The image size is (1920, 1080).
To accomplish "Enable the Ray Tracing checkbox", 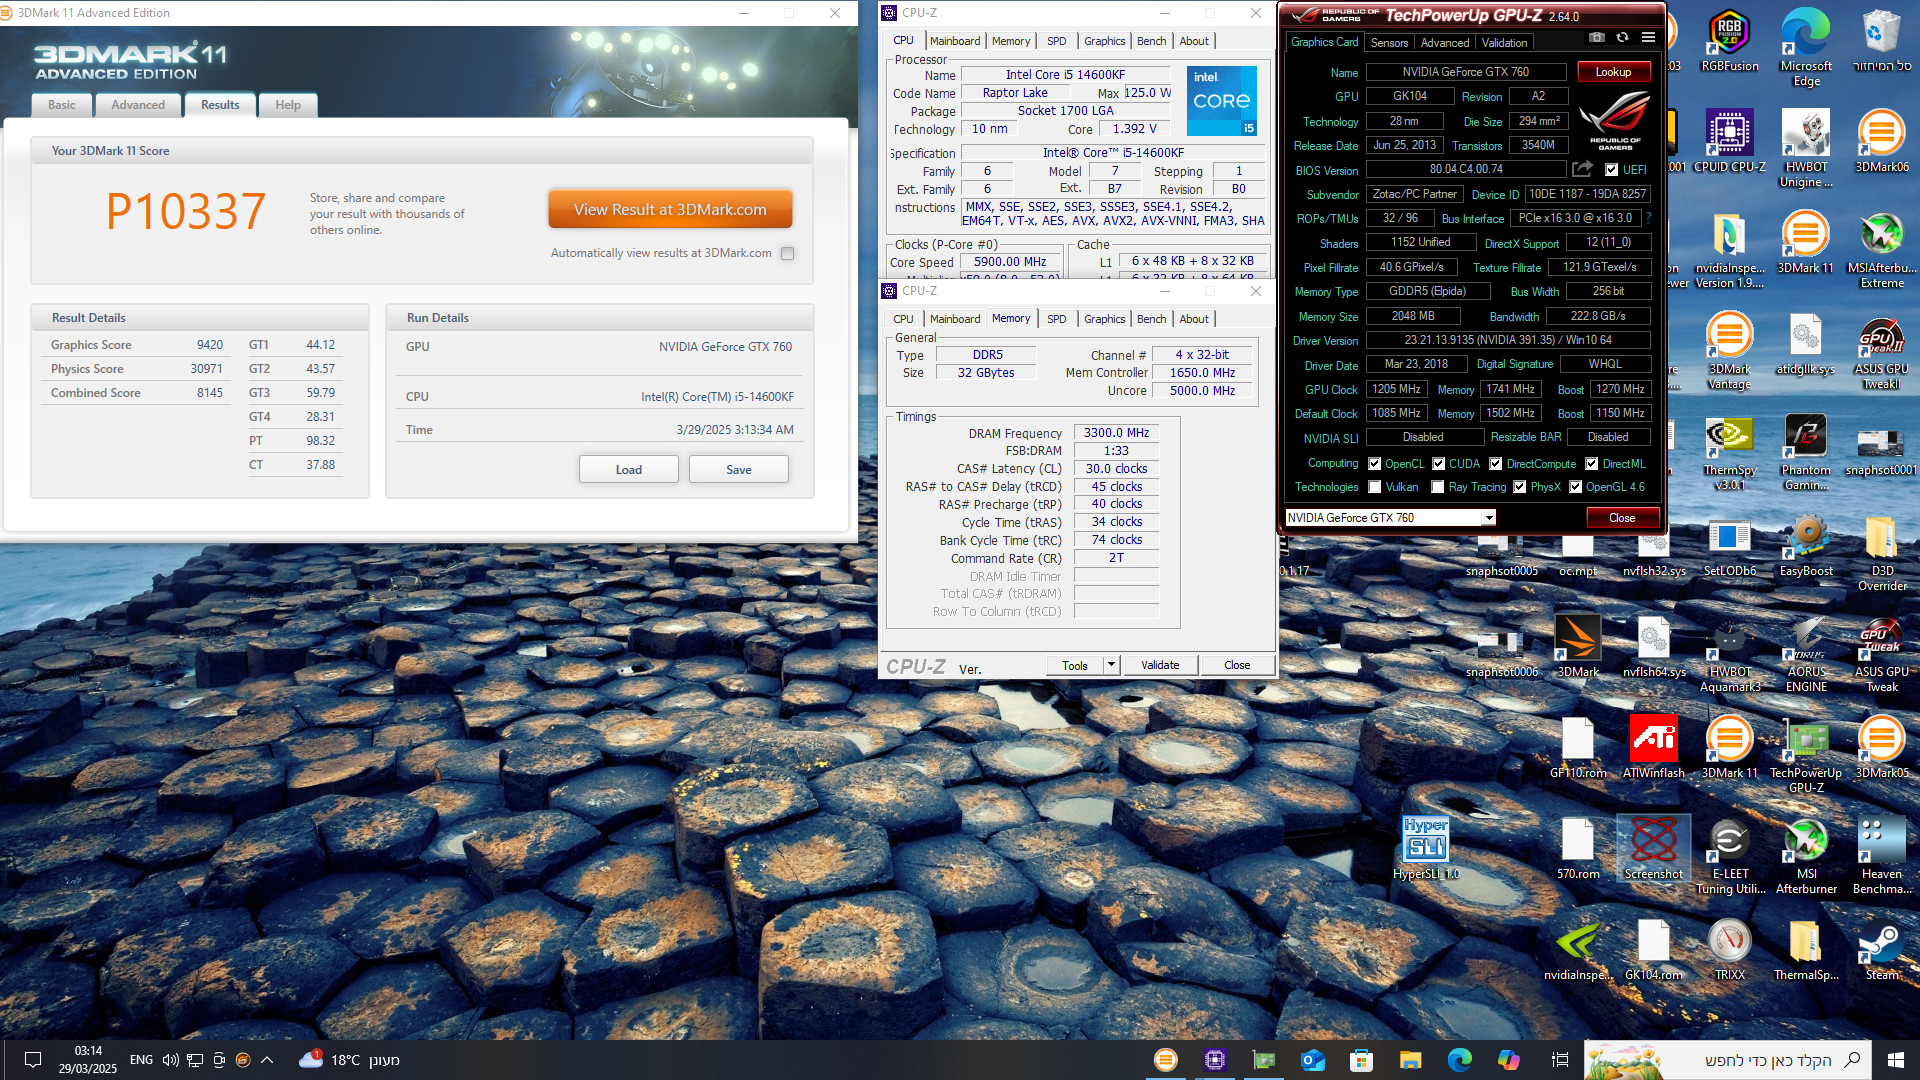I will (x=1438, y=487).
